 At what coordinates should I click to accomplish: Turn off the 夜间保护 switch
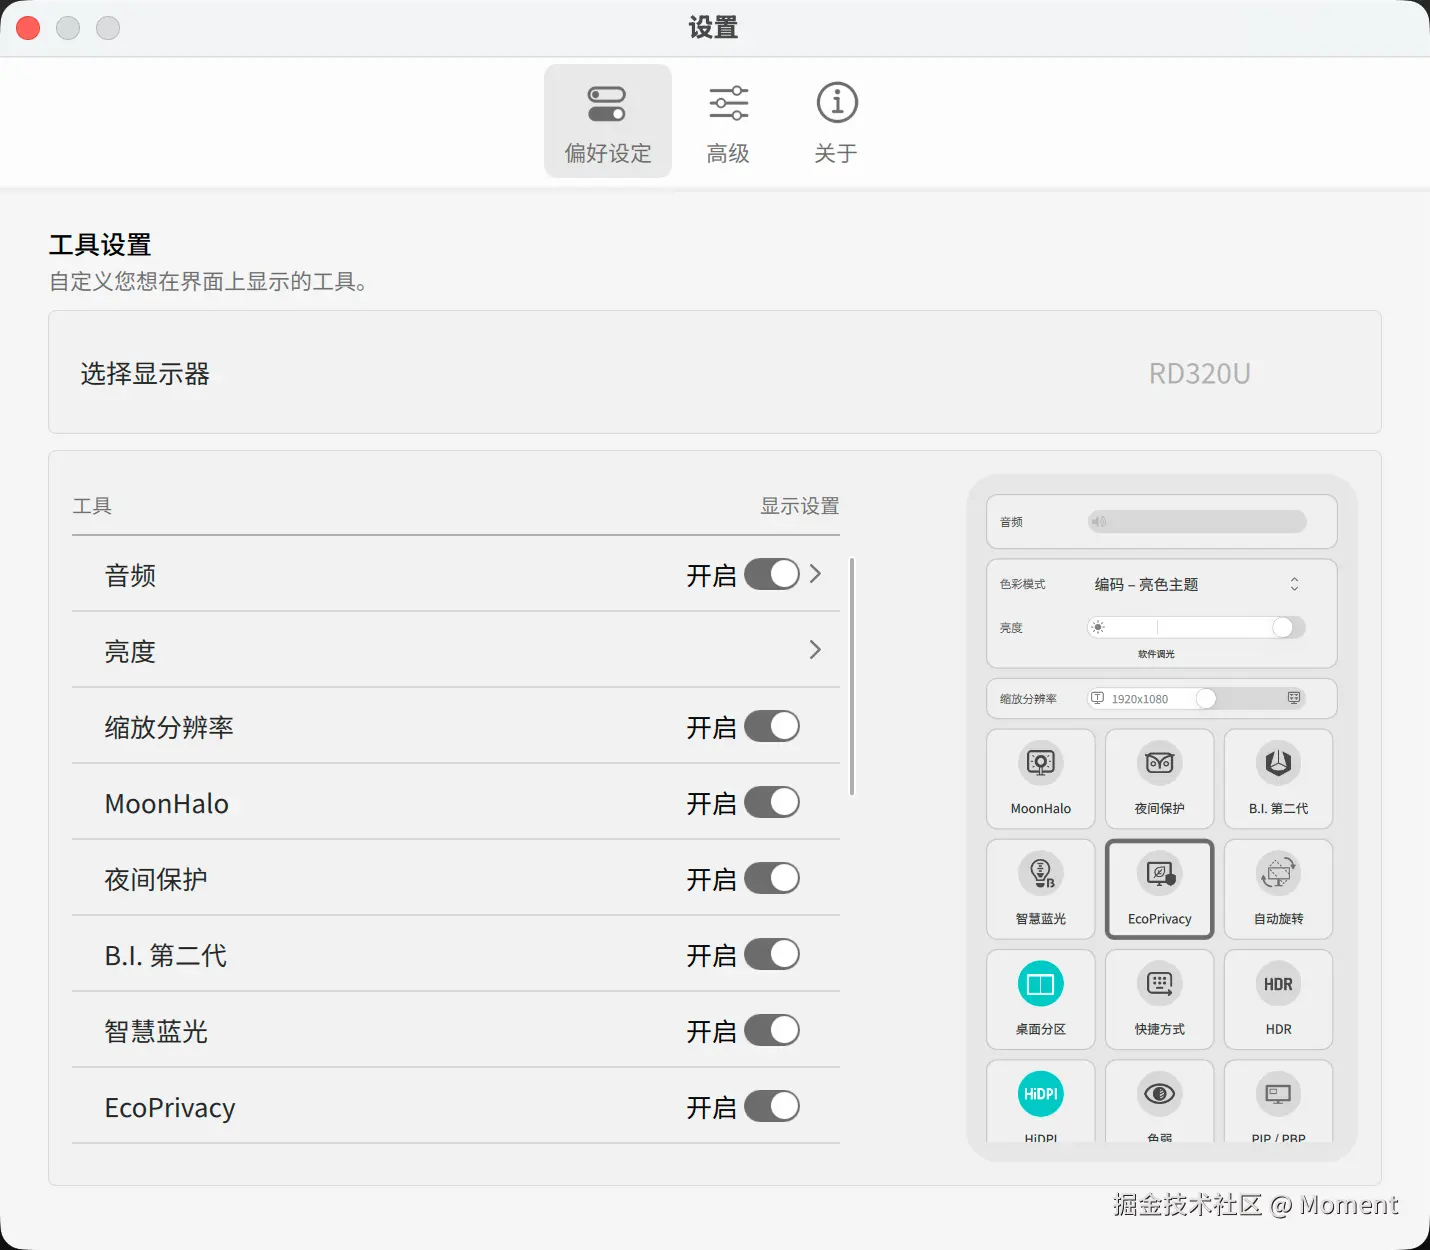click(x=772, y=878)
